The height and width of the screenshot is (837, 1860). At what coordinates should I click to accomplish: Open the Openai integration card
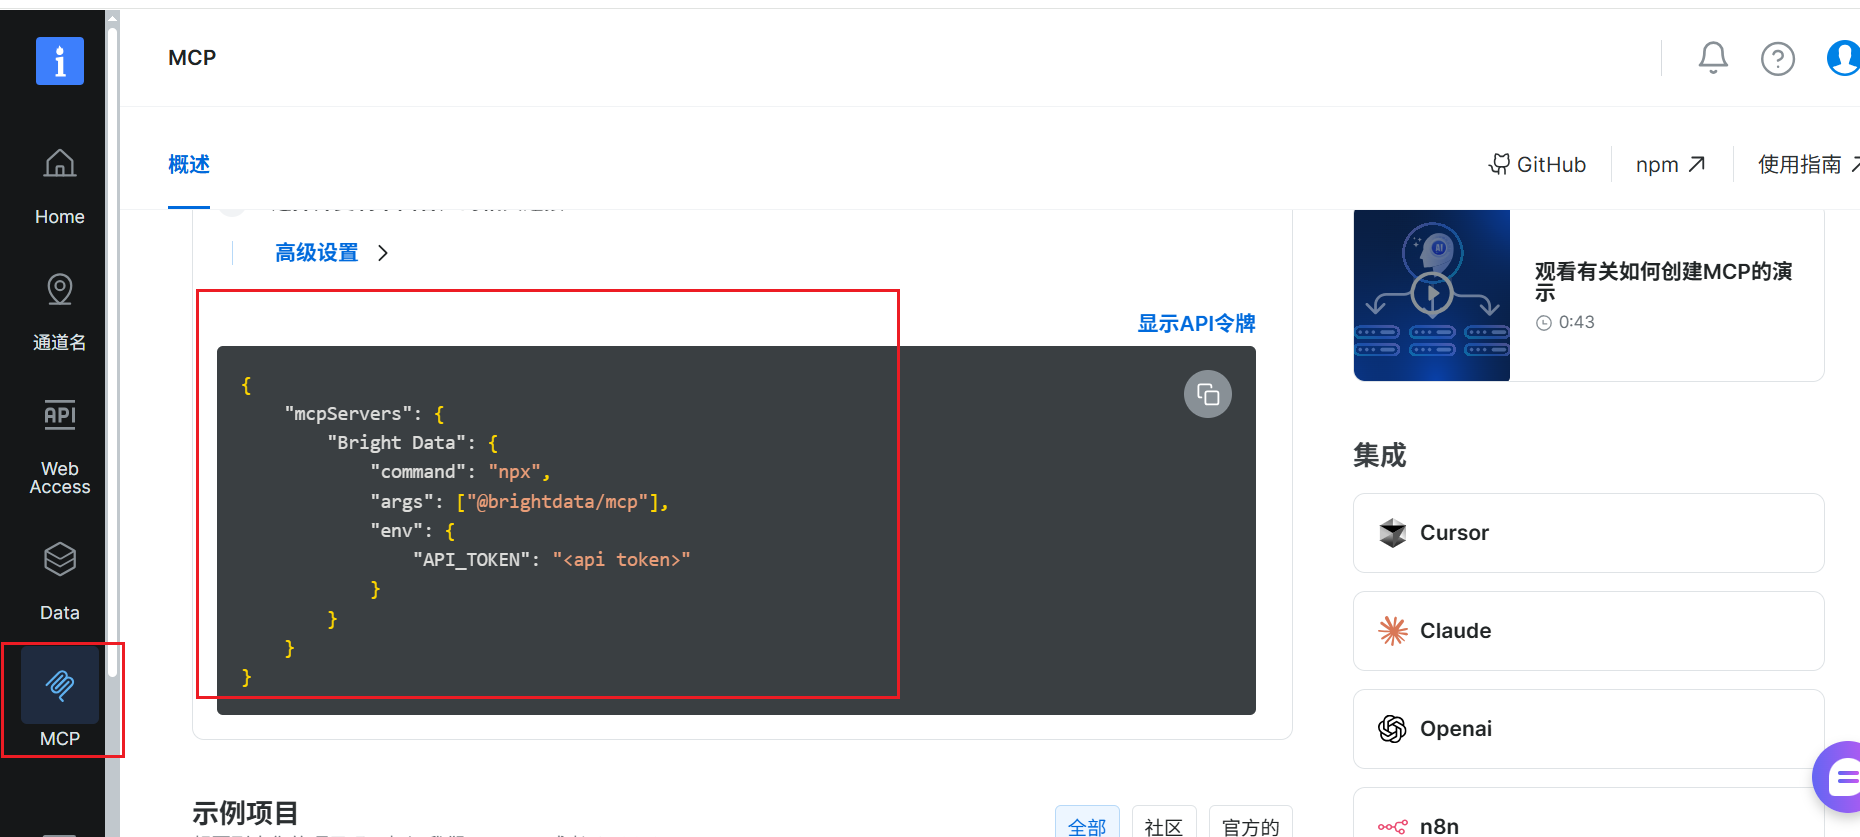point(1588,729)
